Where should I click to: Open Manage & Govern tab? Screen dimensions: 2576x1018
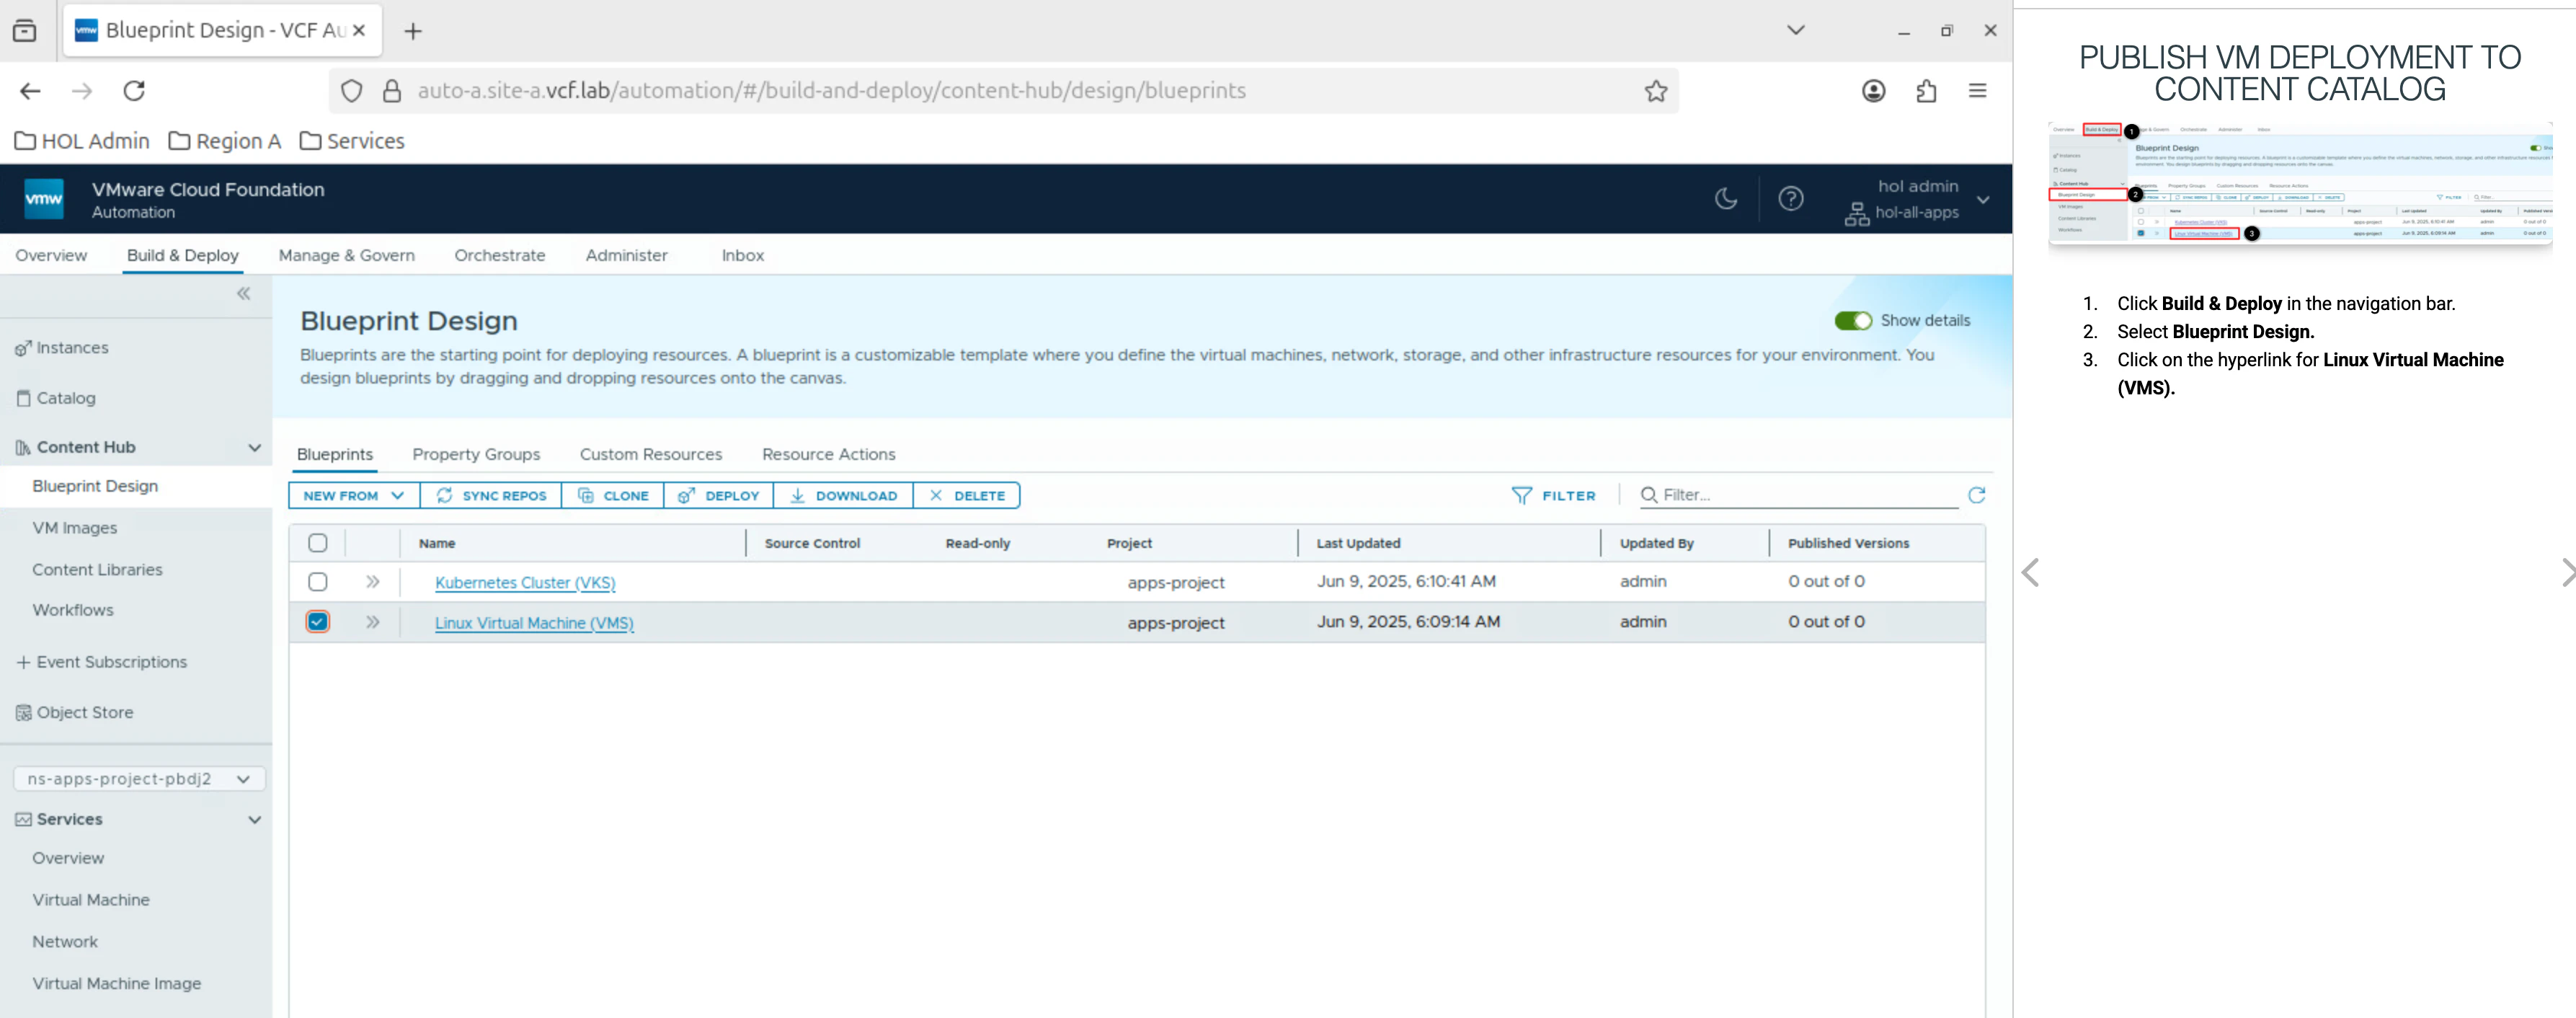tap(346, 255)
